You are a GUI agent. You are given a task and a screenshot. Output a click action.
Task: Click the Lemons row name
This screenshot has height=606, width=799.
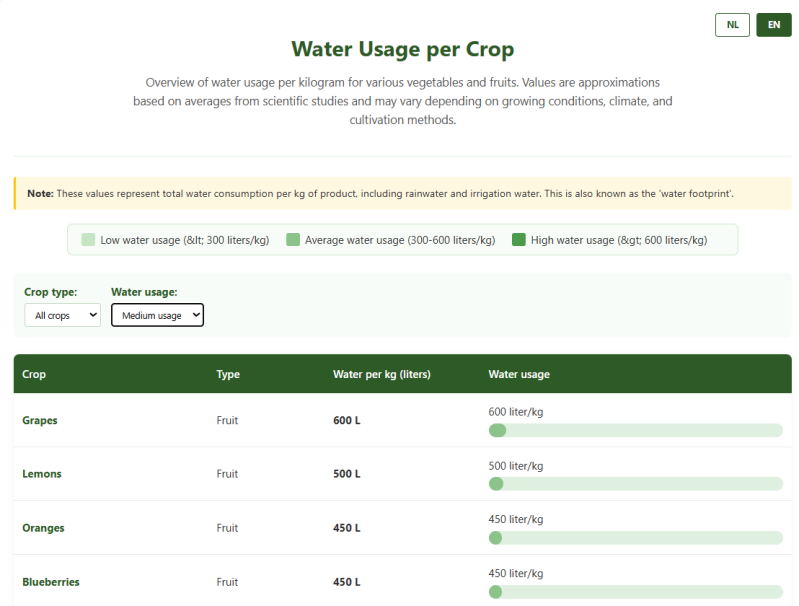(42, 474)
